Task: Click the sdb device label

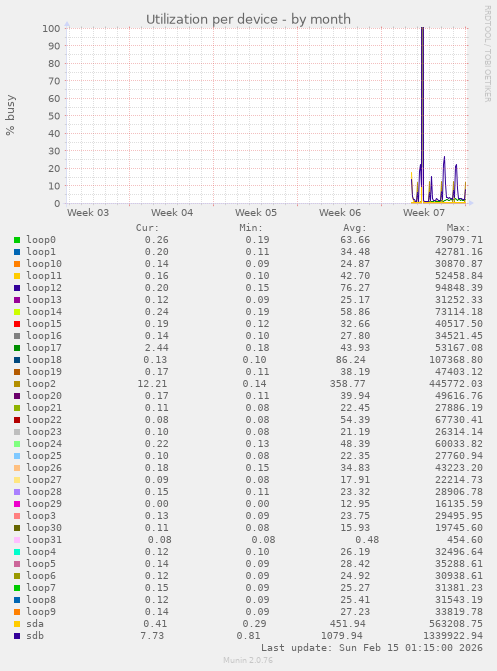Action: pos(35,636)
